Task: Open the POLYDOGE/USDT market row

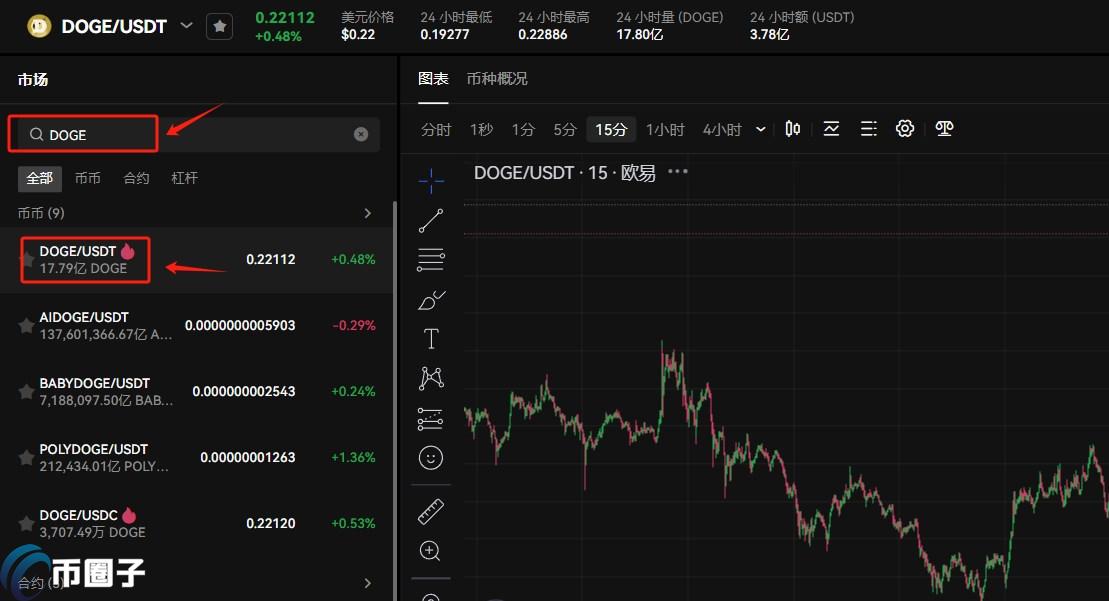Action: pyautogui.click(x=196, y=457)
